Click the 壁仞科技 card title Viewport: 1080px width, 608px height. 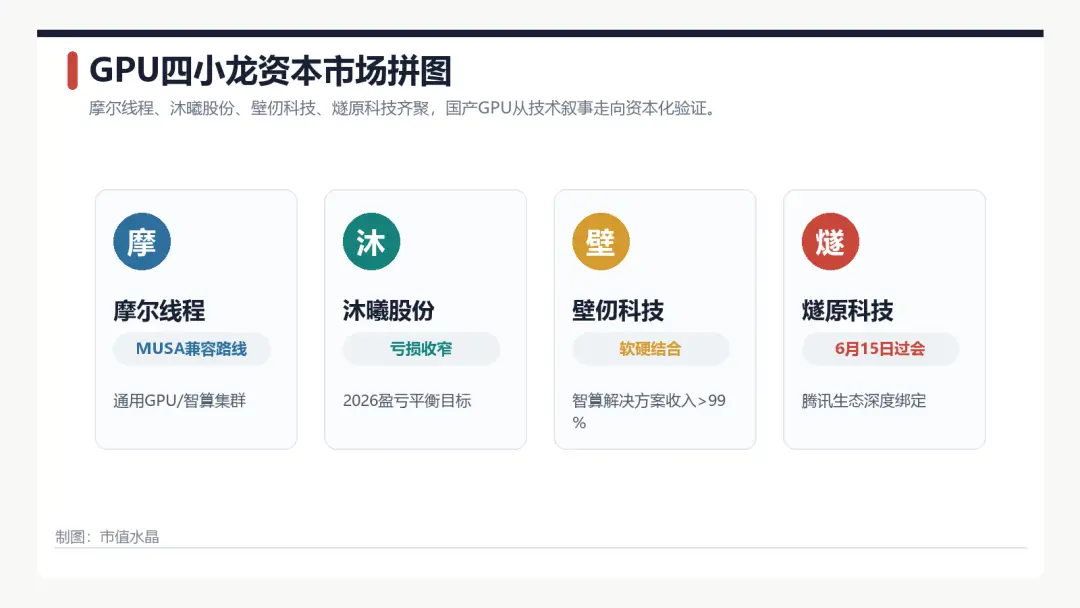click(x=618, y=311)
